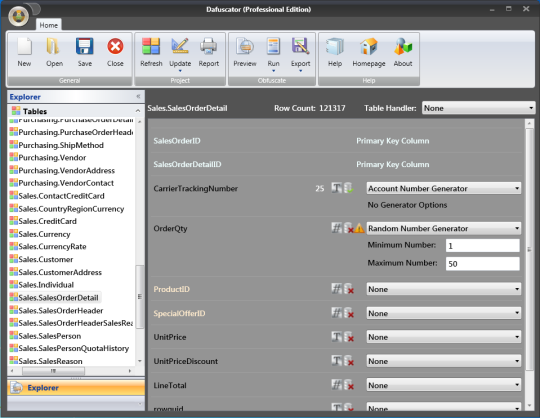Image resolution: width=540 pixels, height=418 pixels.
Task: Click the Run dropdown arrow
Action: pyautogui.click(x=273, y=71)
